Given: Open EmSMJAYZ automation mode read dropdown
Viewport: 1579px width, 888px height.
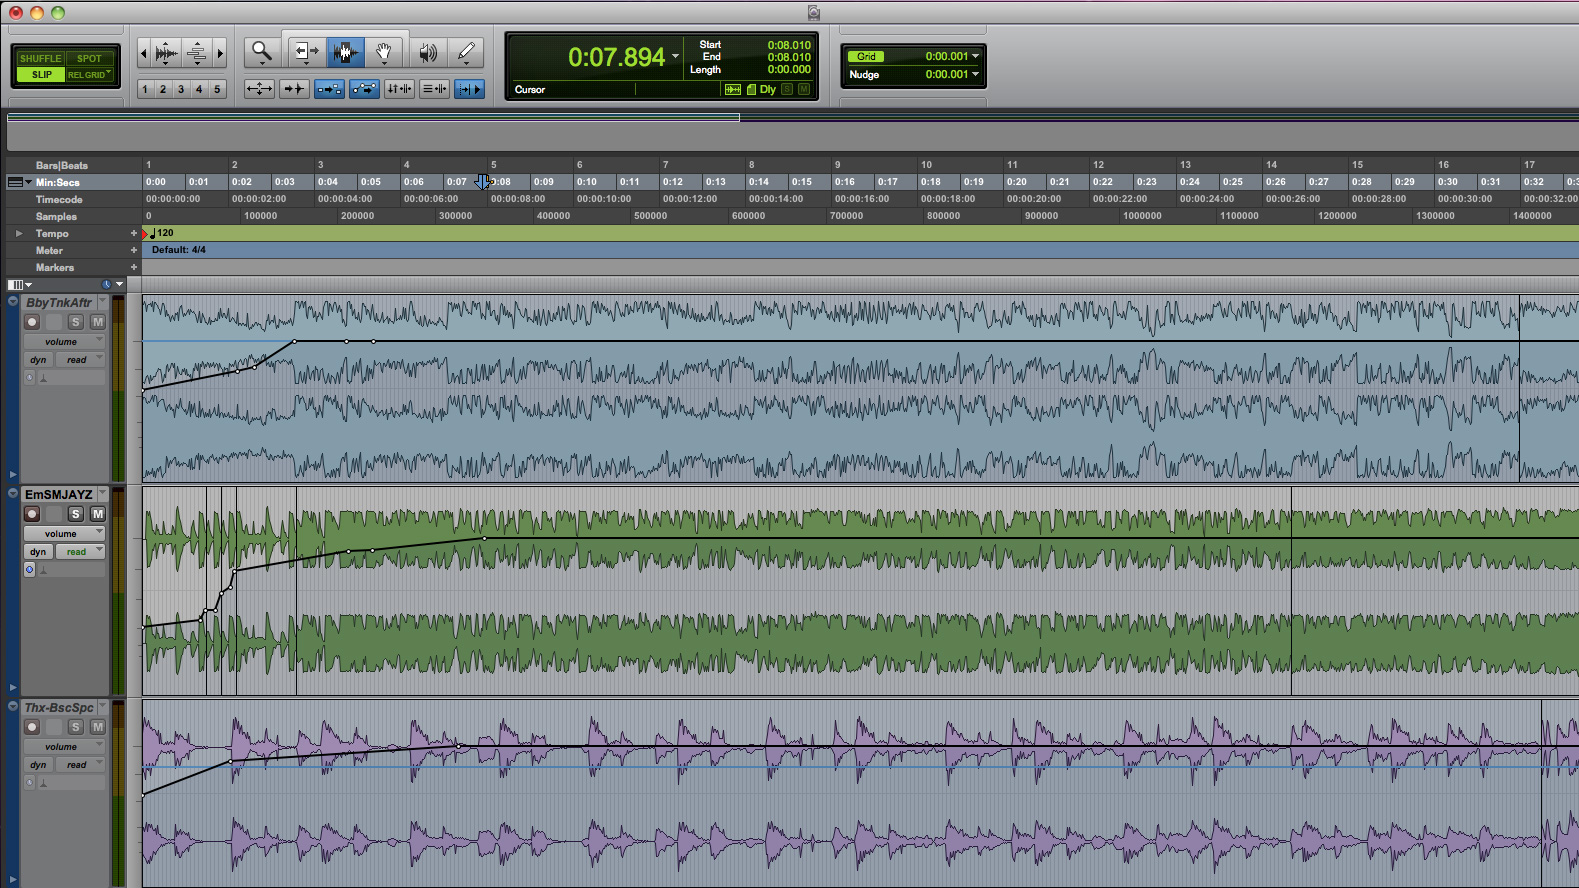Looking at the screenshot, I should (80, 552).
